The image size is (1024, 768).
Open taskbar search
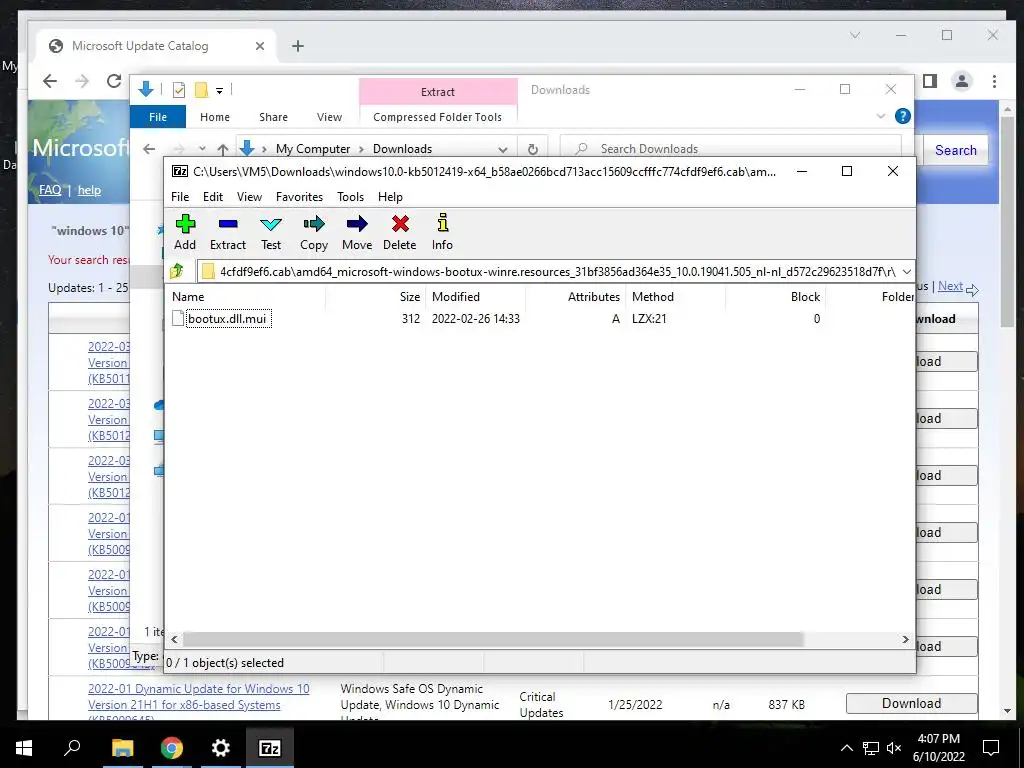pyautogui.click(x=72, y=748)
